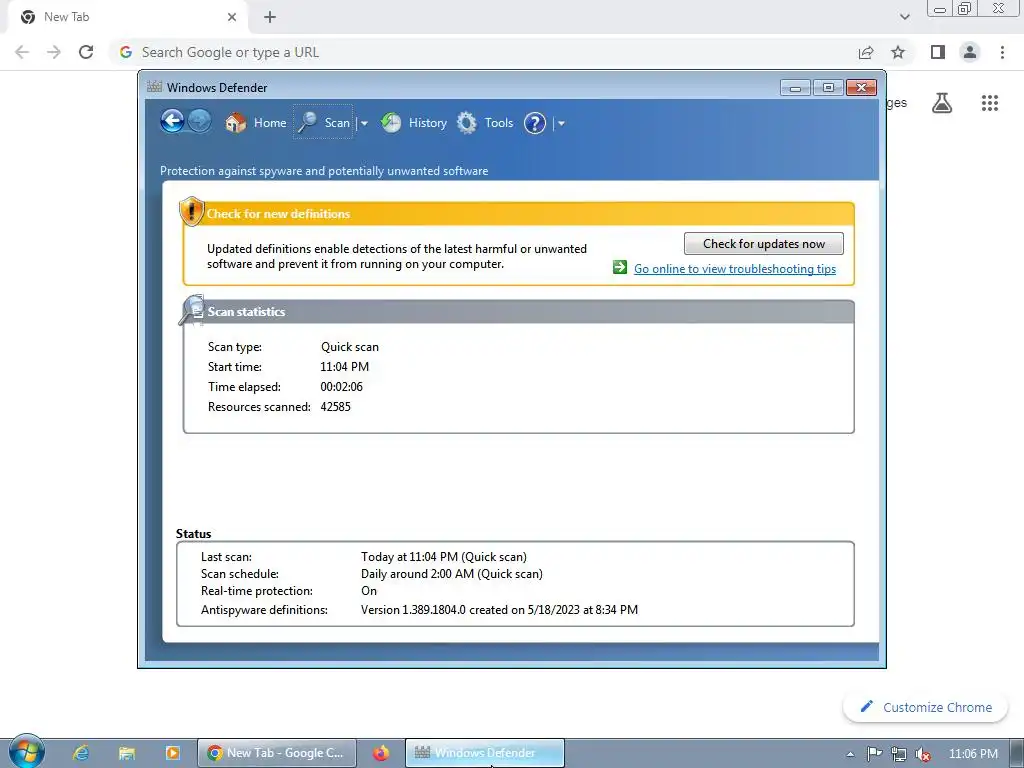Click Chrome forward arrow
This screenshot has width=1024, height=768.
(x=54, y=52)
